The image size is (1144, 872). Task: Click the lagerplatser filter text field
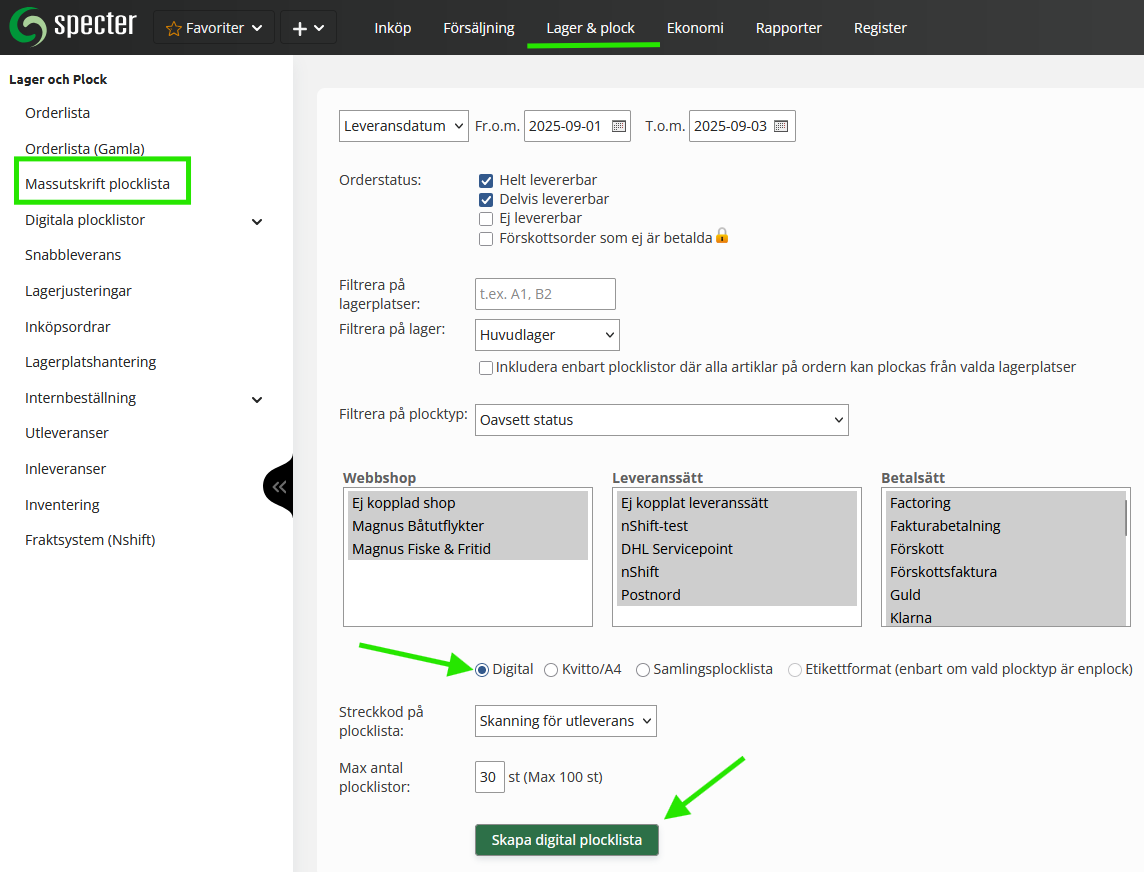545,294
